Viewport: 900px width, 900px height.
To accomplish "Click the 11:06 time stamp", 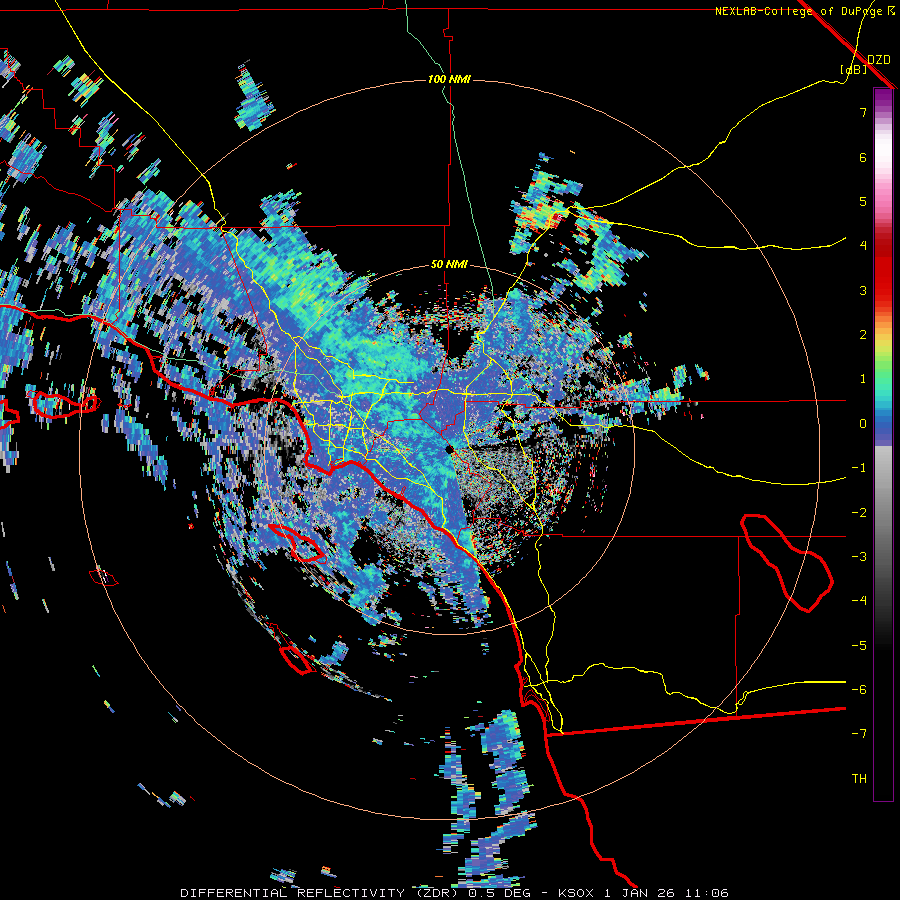I will (705, 893).
